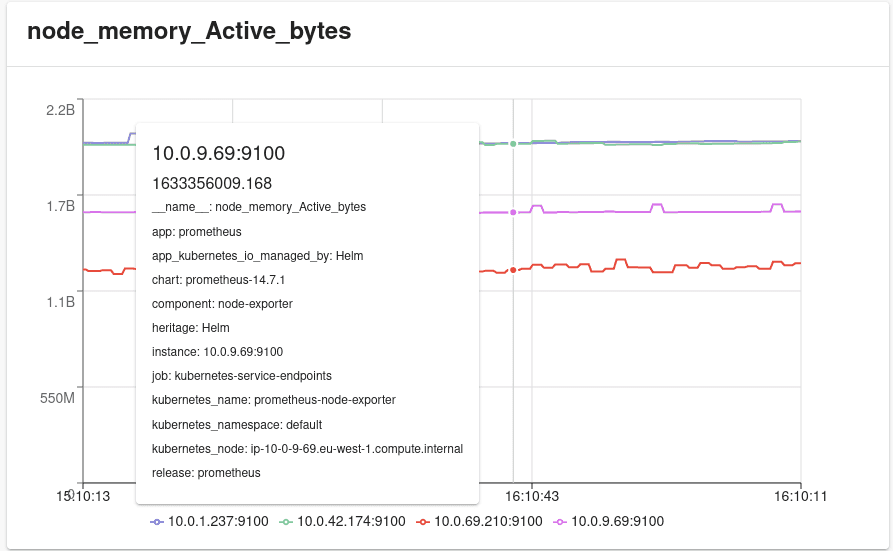Click the 16:10:43 x-axis label

pos(532,496)
